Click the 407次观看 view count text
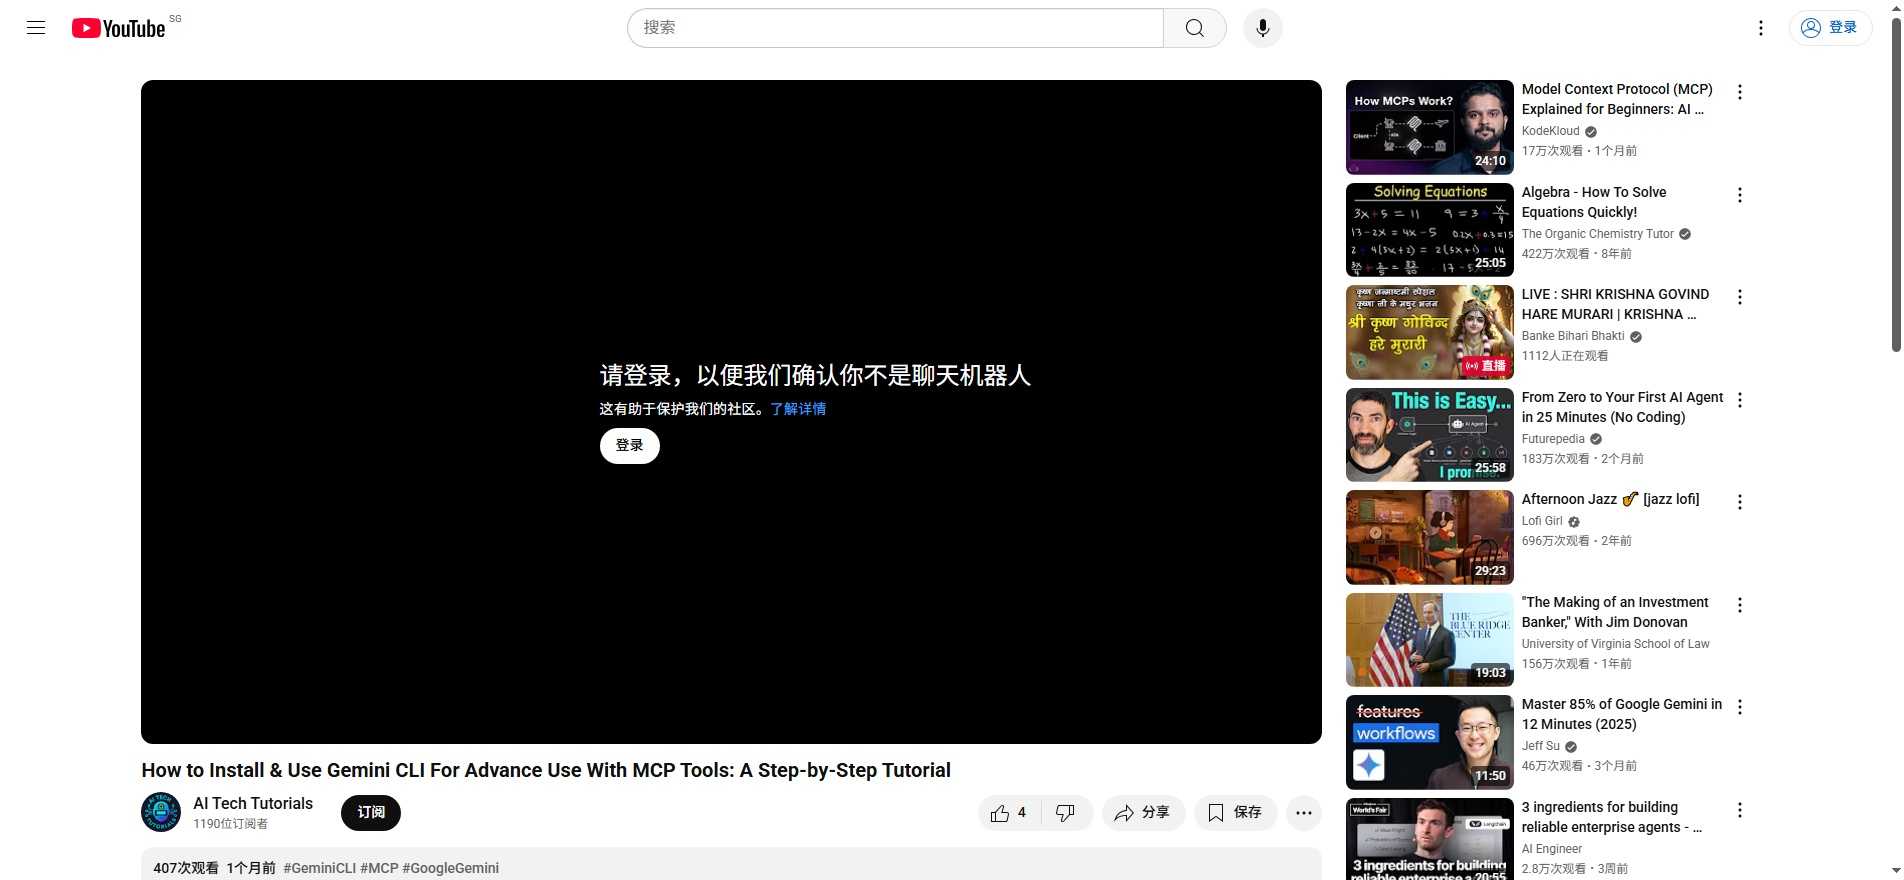Image resolution: width=1904 pixels, height=880 pixels. point(186,868)
